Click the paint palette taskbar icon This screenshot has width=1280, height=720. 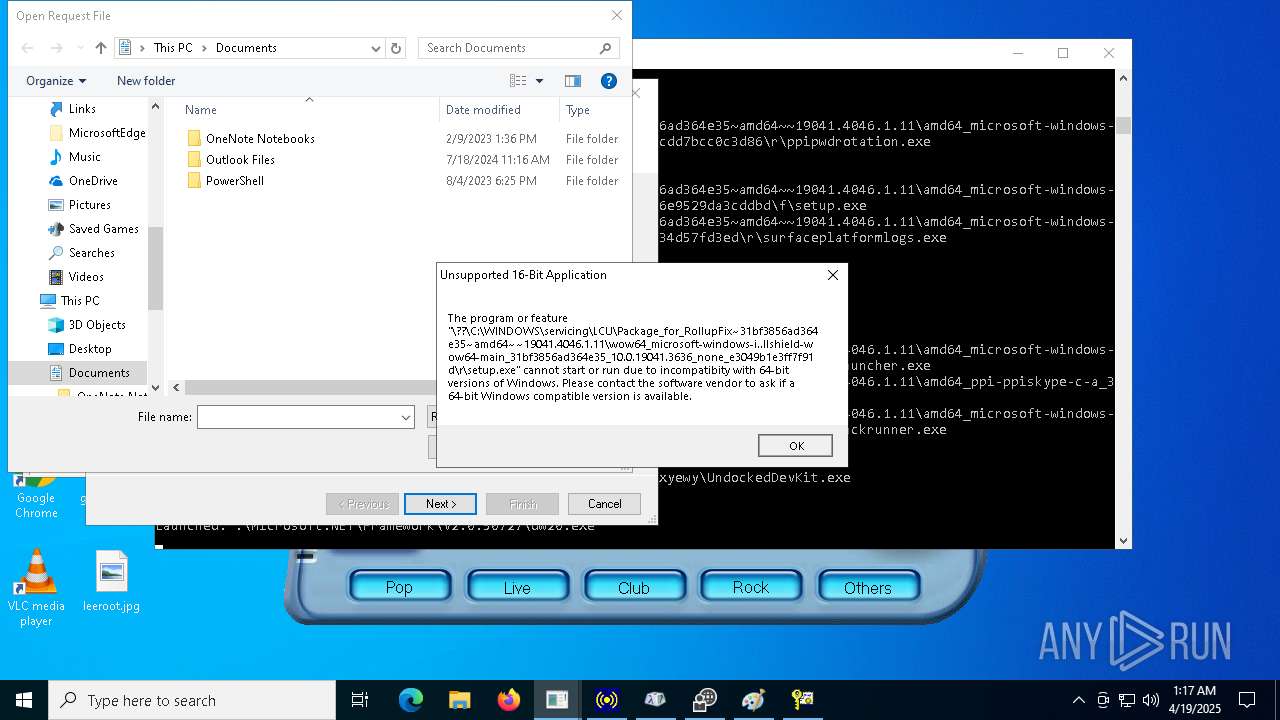coord(753,700)
